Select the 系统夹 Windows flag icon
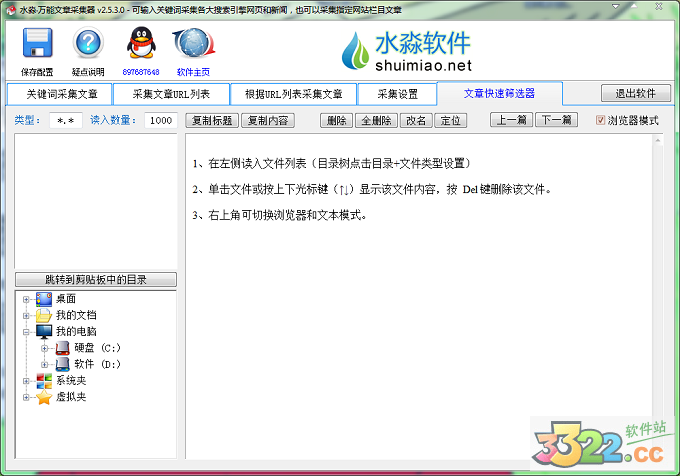This screenshot has width=680, height=476. pyautogui.click(x=44, y=381)
